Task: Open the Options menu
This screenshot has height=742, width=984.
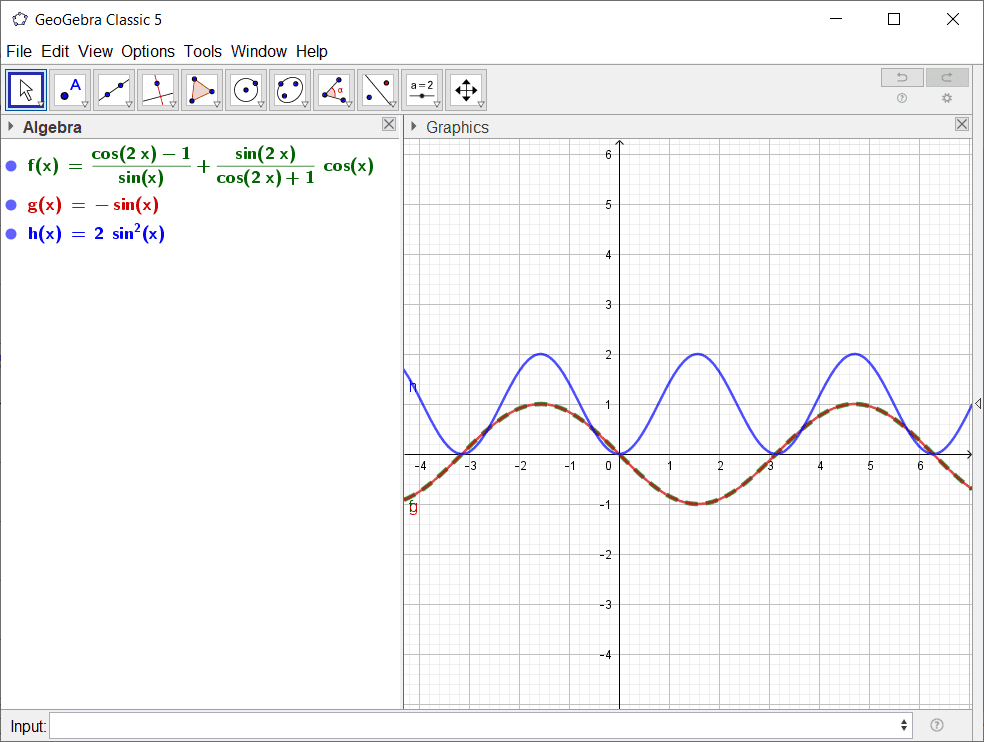Action: coord(148,51)
